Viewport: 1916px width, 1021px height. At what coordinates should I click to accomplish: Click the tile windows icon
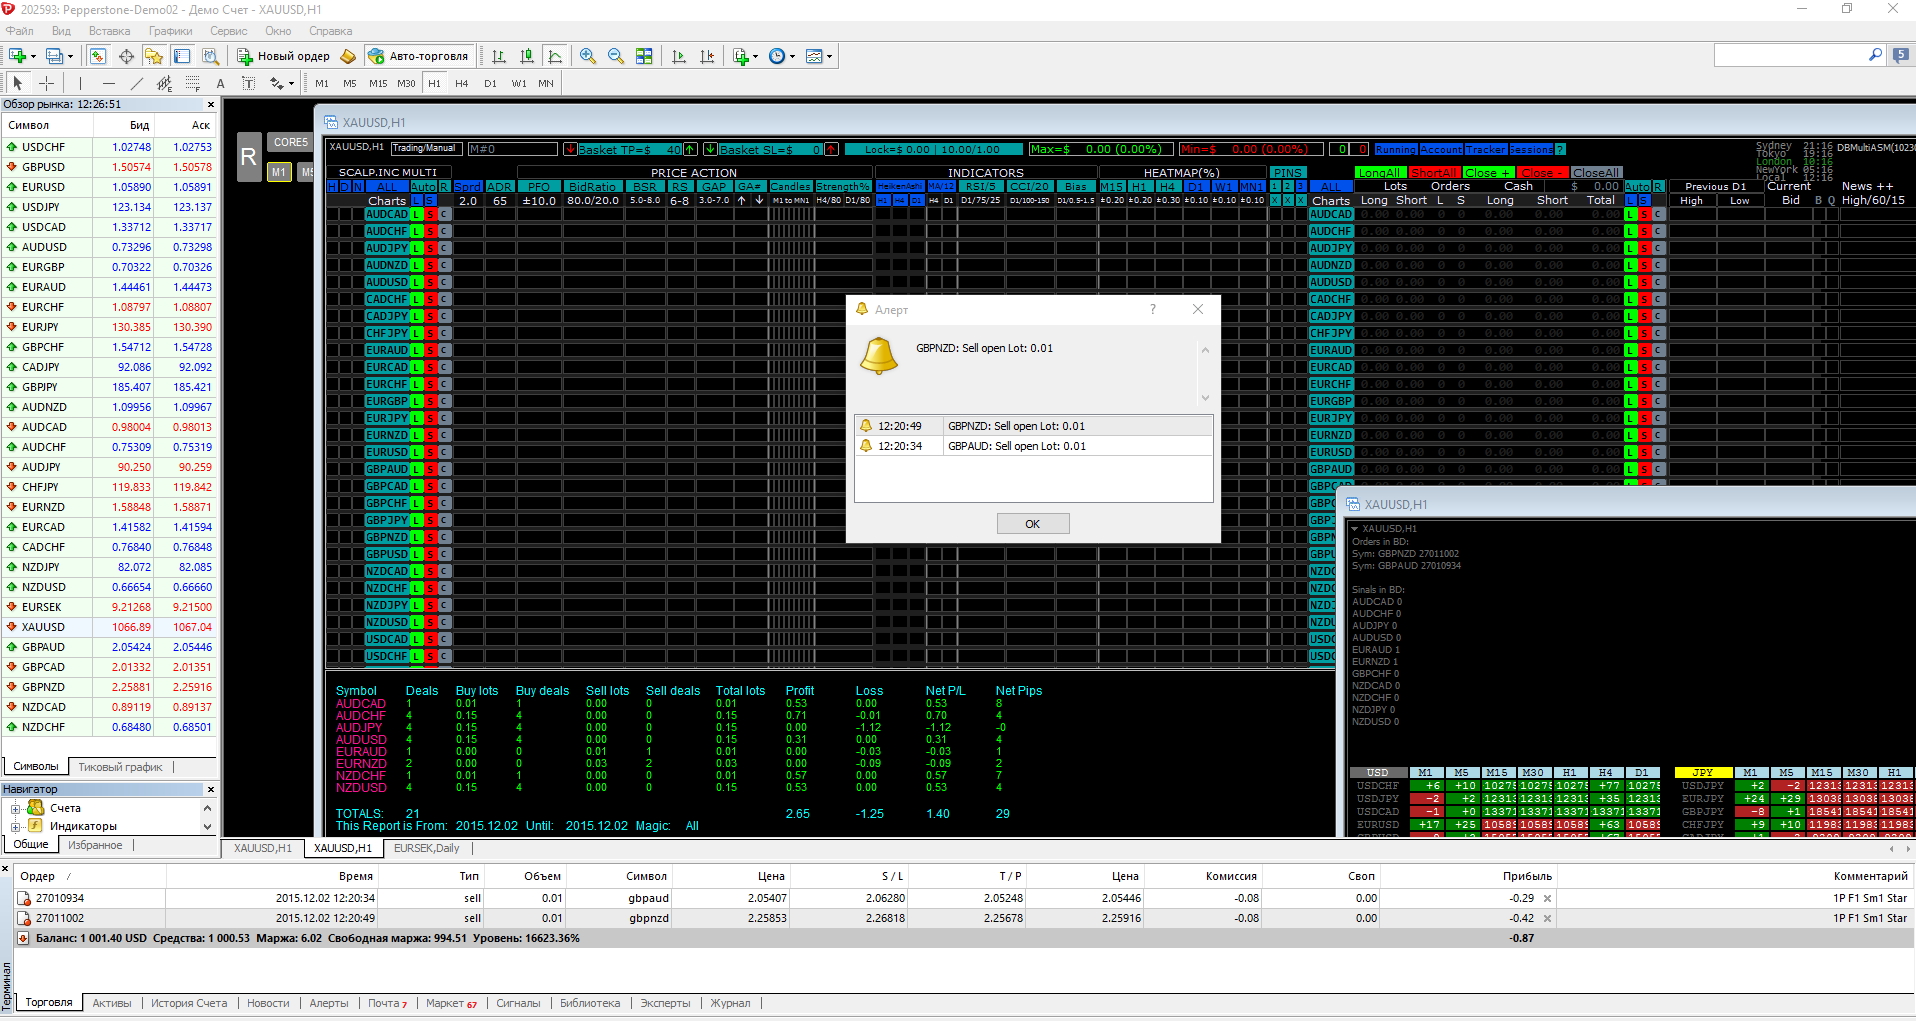click(x=644, y=56)
